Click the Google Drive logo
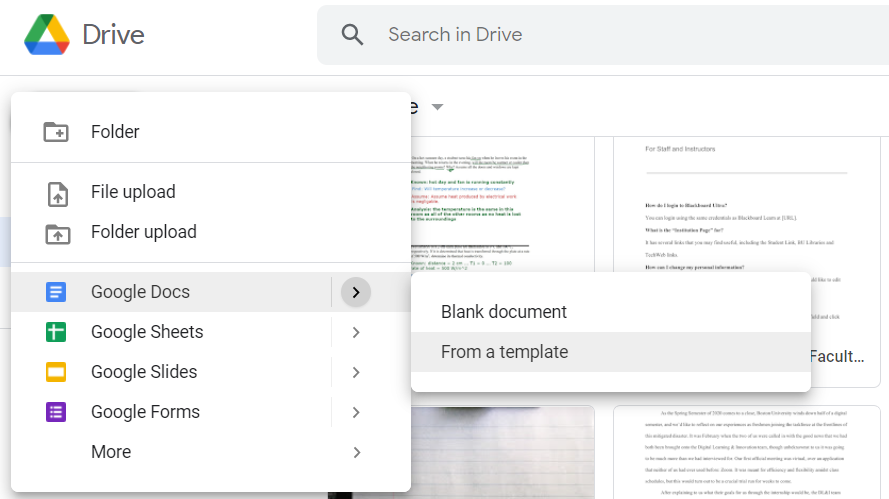 pos(47,35)
